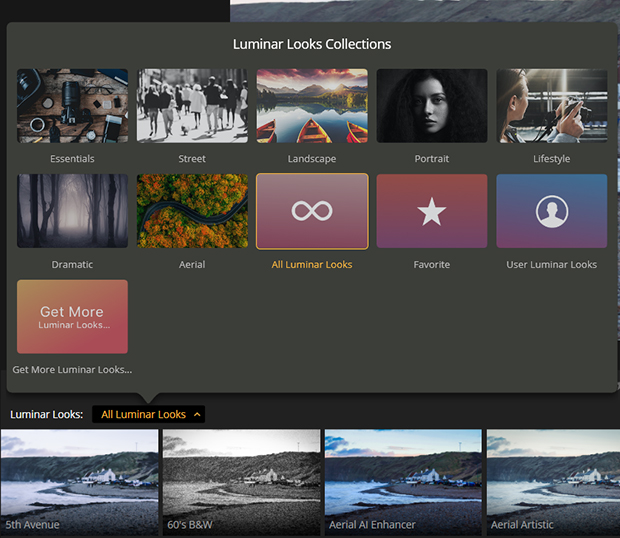Click the 'Aerial' label text

pos(192,264)
